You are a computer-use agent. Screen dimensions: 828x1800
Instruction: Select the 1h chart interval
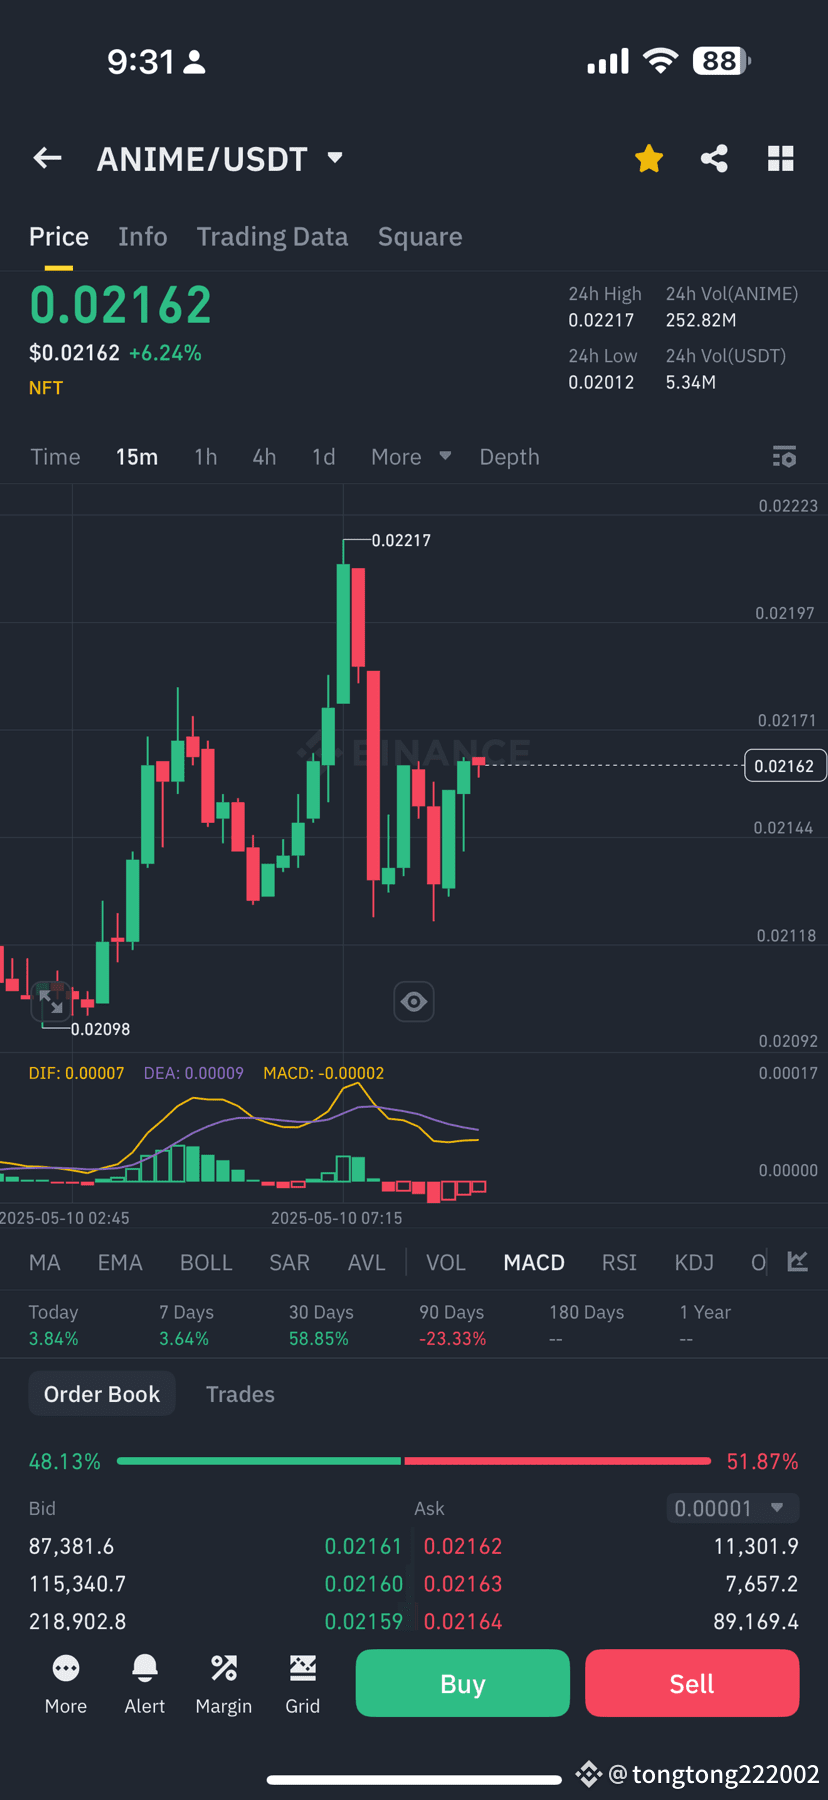[x=205, y=457]
